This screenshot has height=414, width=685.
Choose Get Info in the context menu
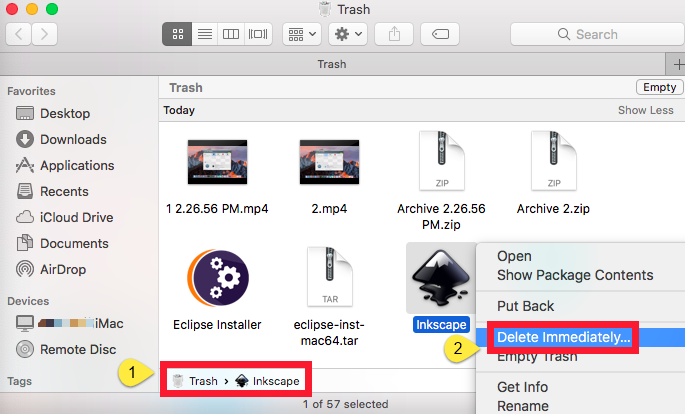pyautogui.click(x=522, y=387)
